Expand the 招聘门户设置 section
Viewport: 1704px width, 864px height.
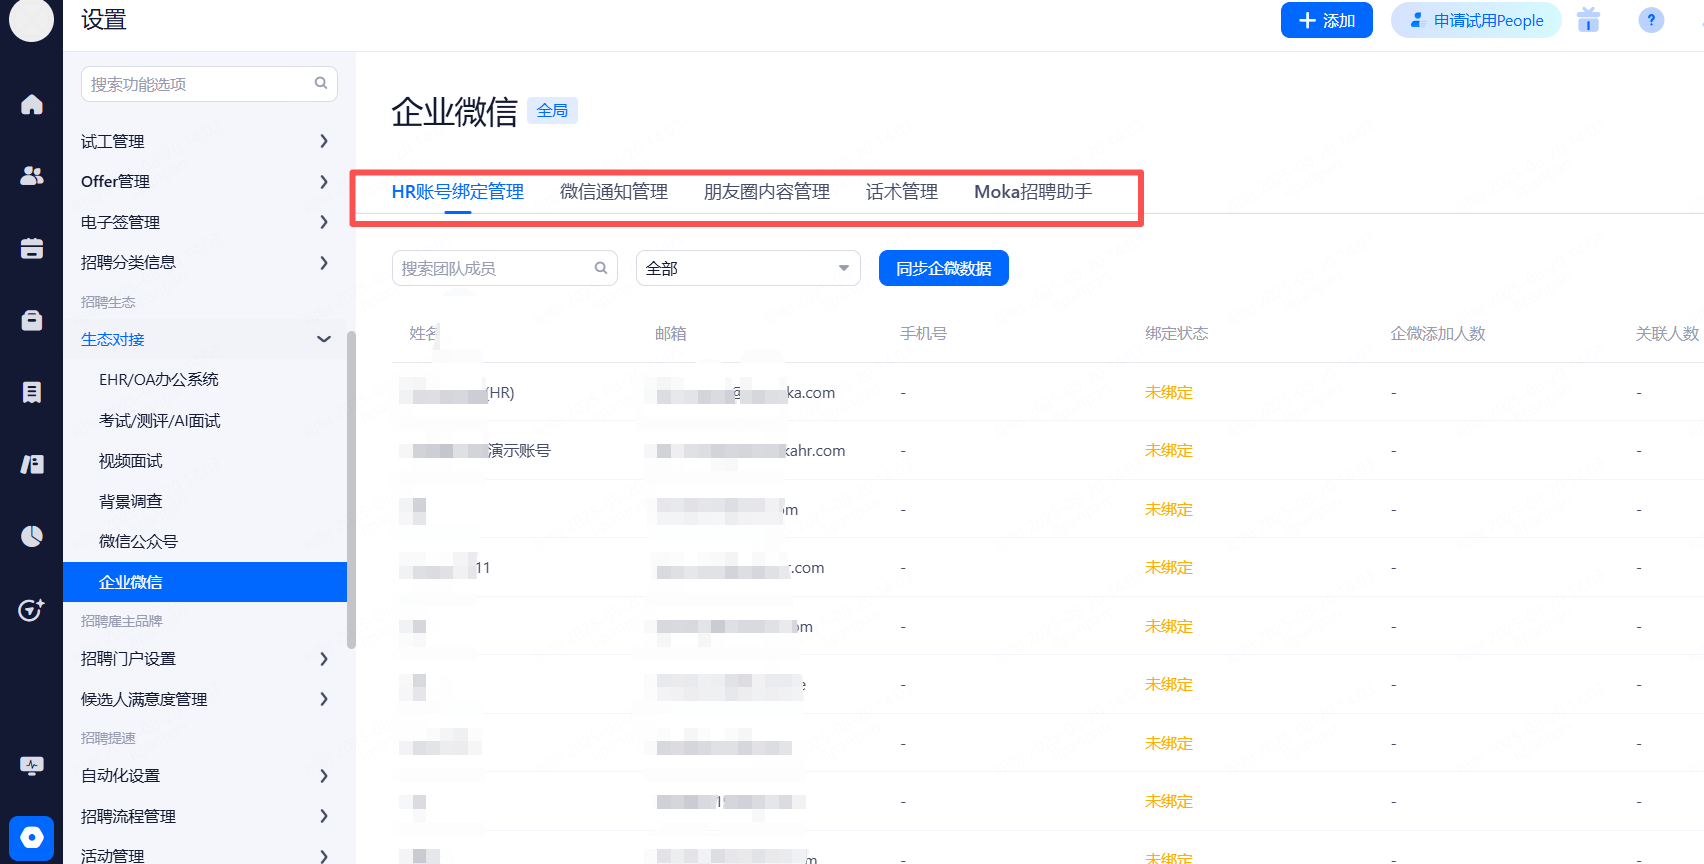pyautogui.click(x=205, y=658)
